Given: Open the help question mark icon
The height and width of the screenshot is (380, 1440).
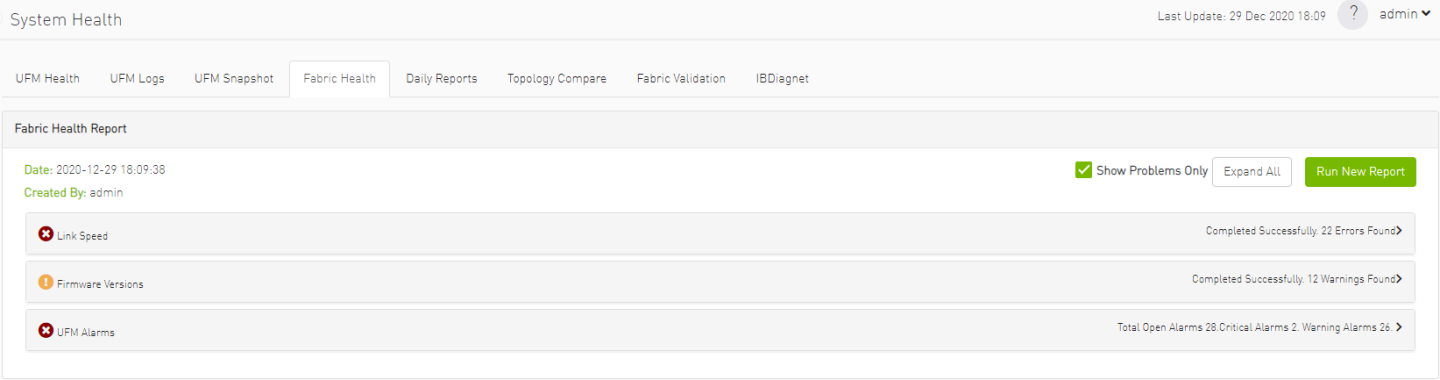Looking at the screenshot, I should pos(1352,14).
